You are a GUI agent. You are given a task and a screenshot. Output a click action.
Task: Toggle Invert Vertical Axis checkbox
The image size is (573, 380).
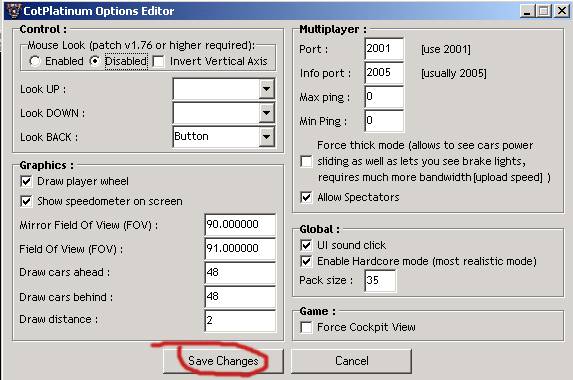[158, 61]
